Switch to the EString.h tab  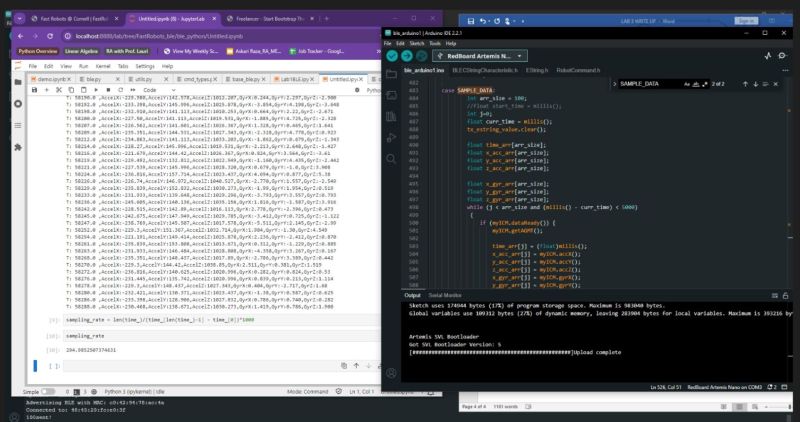[x=537, y=70]
